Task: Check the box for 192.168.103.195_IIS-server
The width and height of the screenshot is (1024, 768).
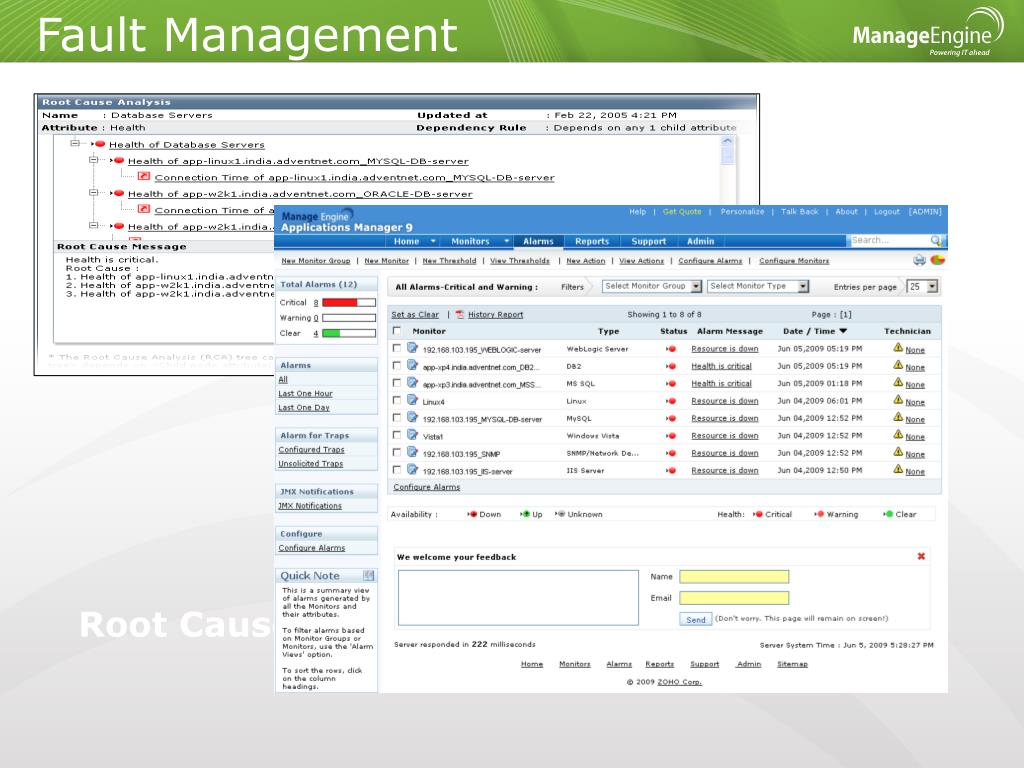Action: 396,470
